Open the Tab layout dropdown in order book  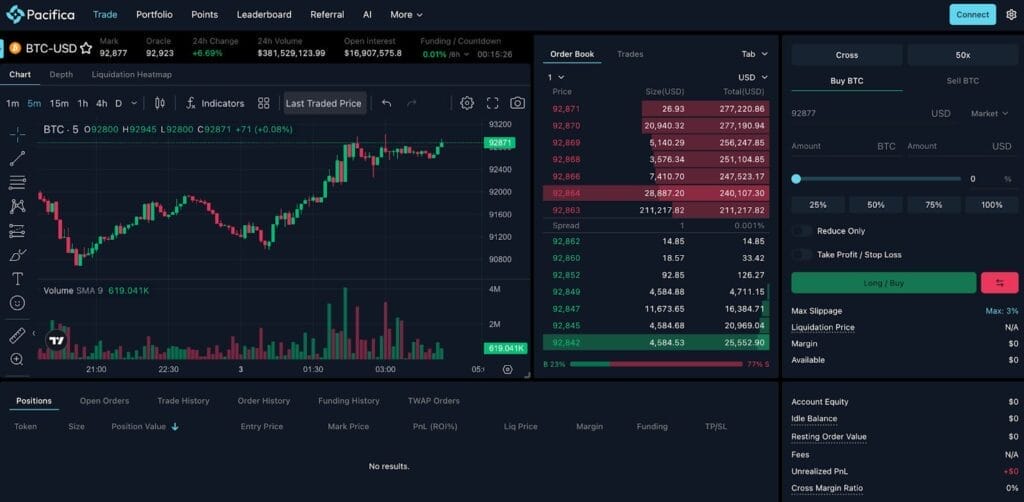754,54
